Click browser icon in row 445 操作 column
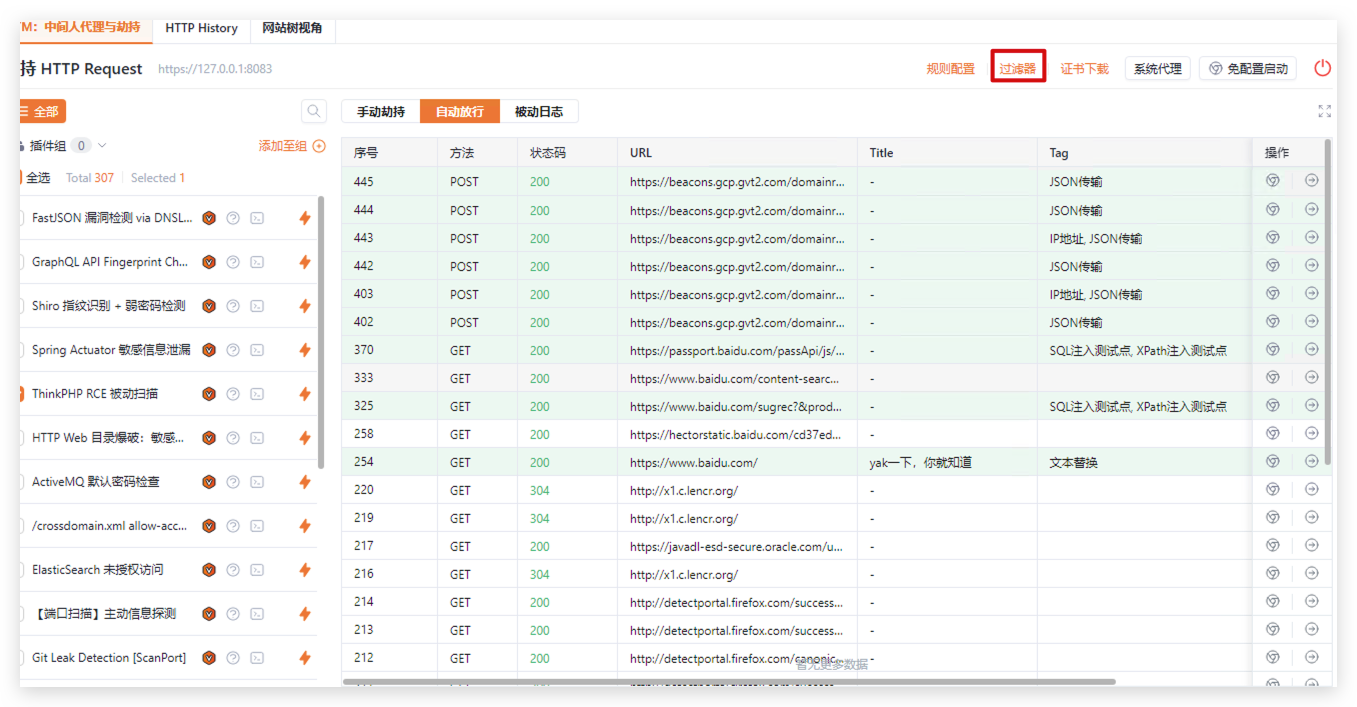The height and width of the screenshot is (707, 1357). click(1272, 181)
